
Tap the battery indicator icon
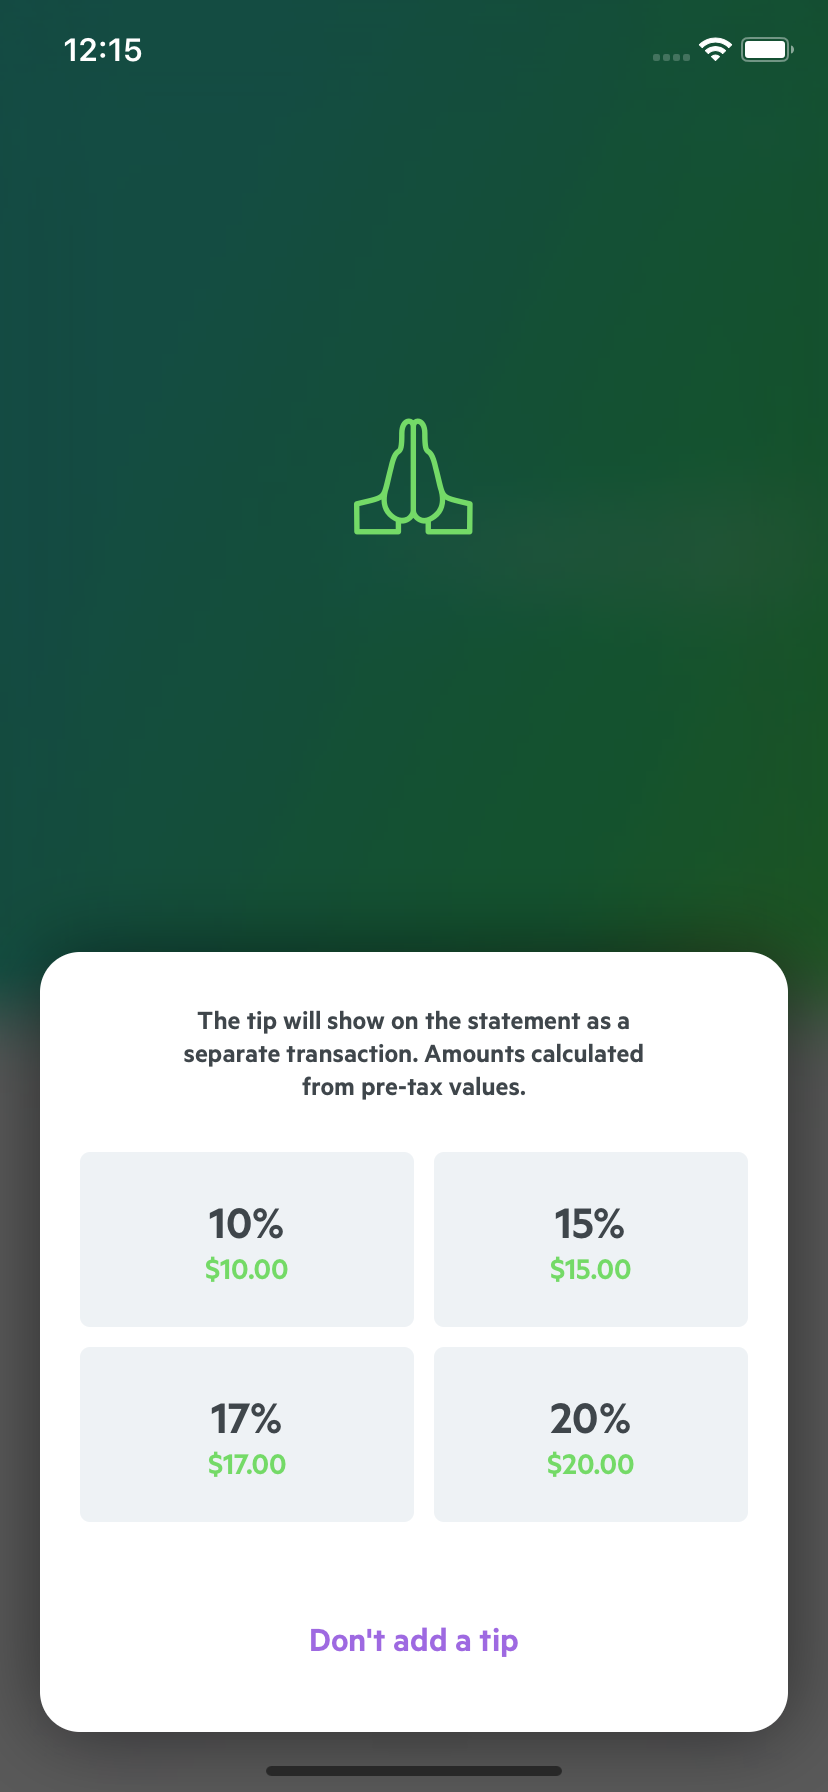pyautogui.click(x=767, y=49)
